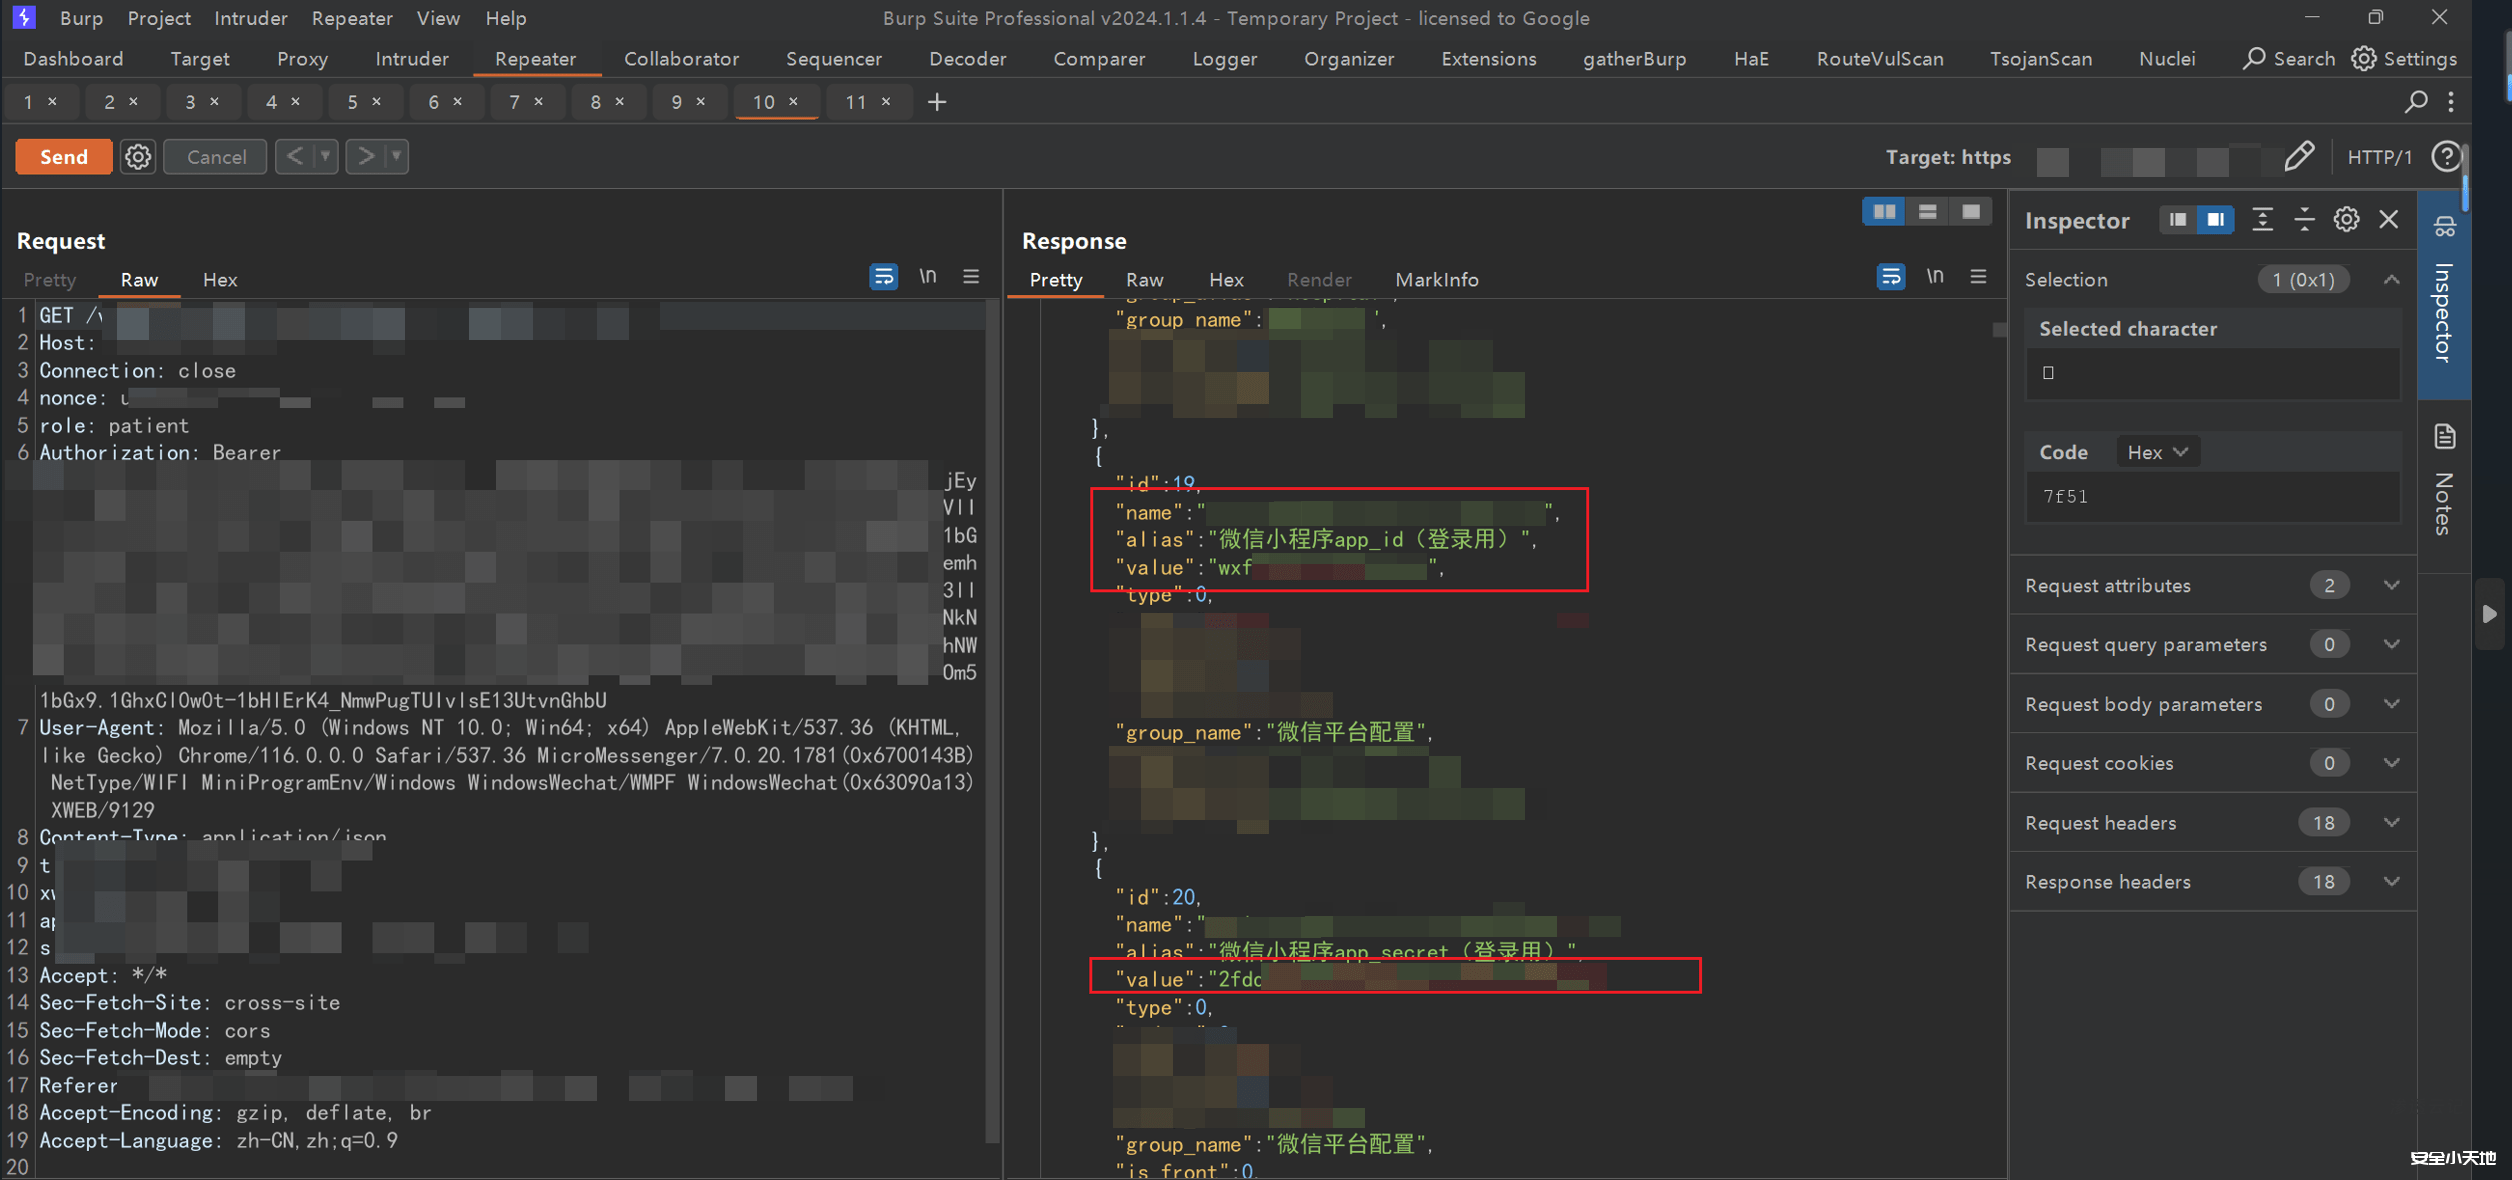The width and height of the screenshot is (2512, 1180).
Task: Add a new Repeater tab
Action: point(937,102)
